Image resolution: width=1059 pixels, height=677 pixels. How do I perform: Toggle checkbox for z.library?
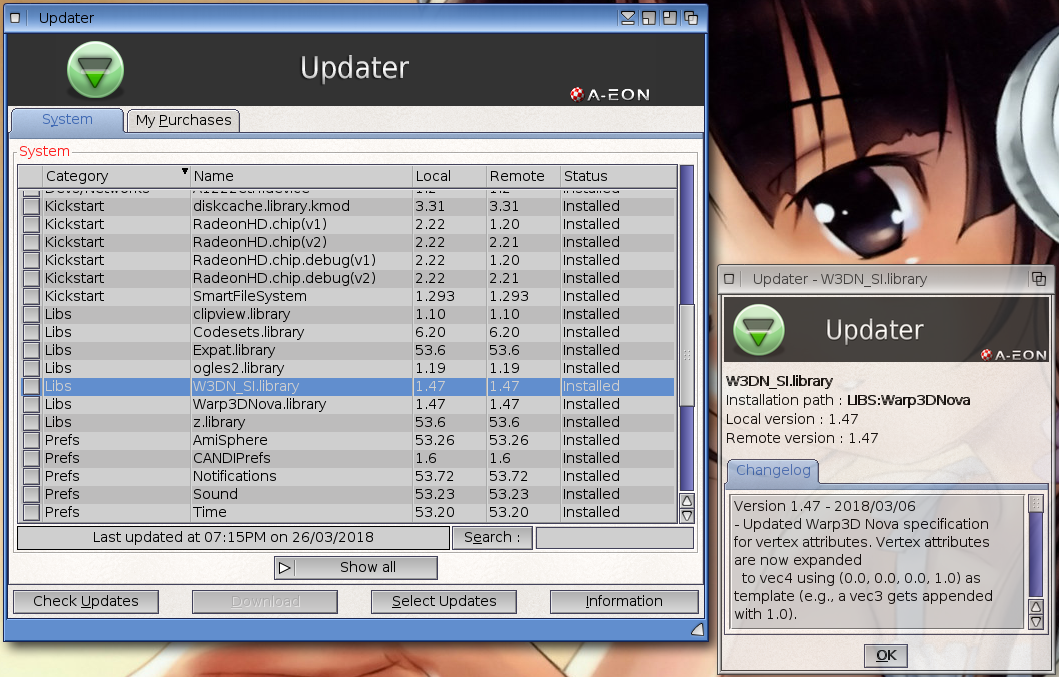point(31,422)
